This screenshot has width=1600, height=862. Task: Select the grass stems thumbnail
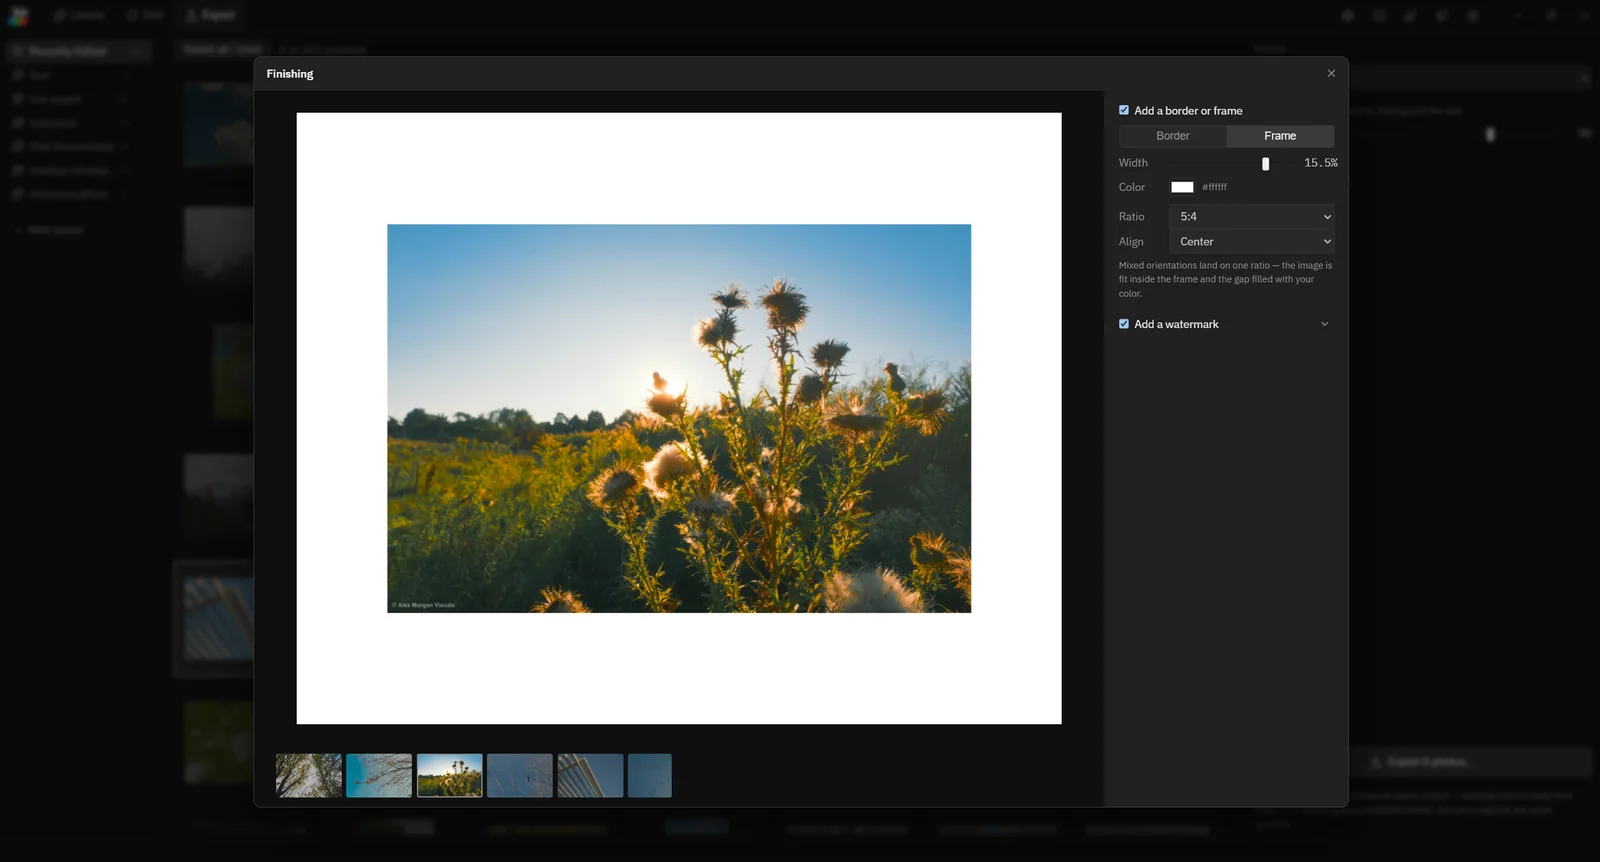click(520, 776)
